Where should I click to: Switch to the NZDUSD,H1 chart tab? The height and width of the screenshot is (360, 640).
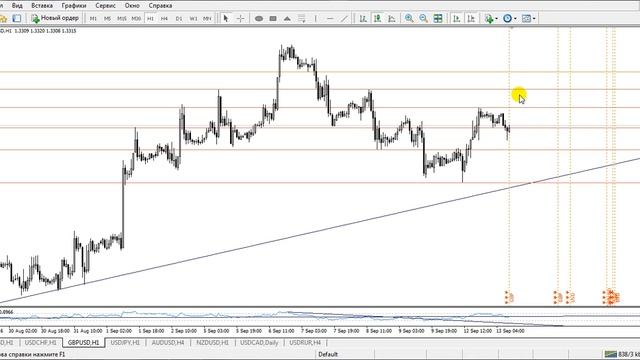click(x=213, y=343)
